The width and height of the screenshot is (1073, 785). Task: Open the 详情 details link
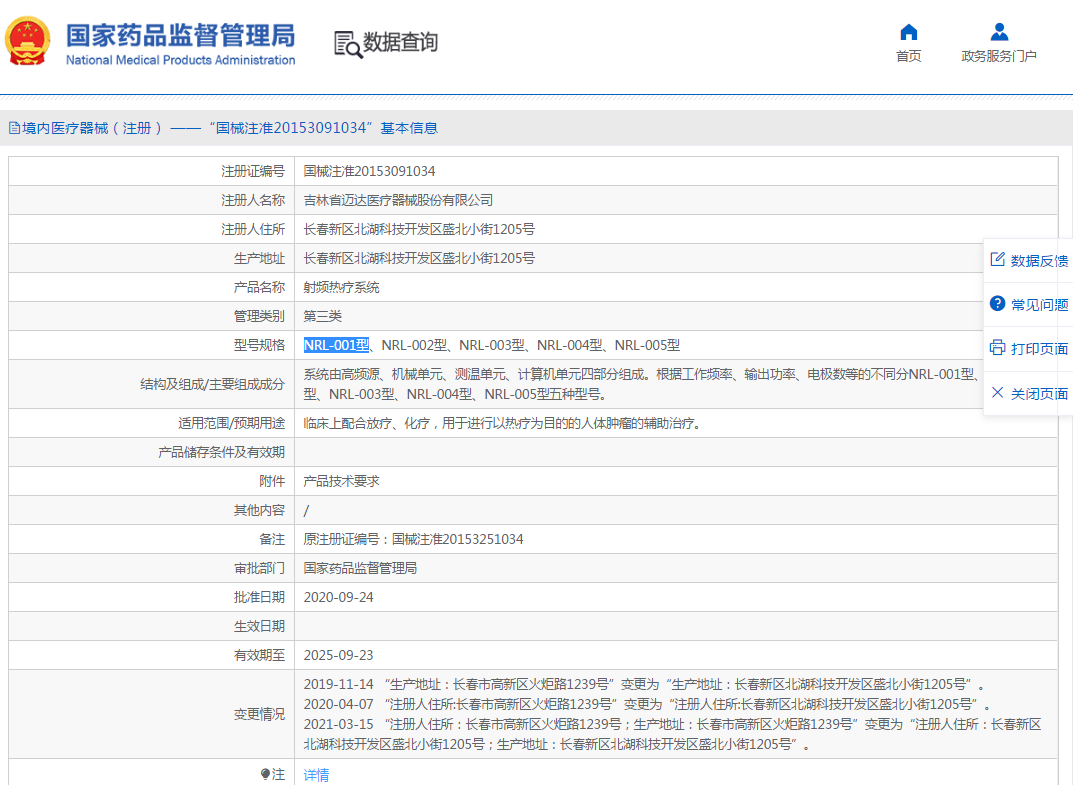(x=316, y=775)
